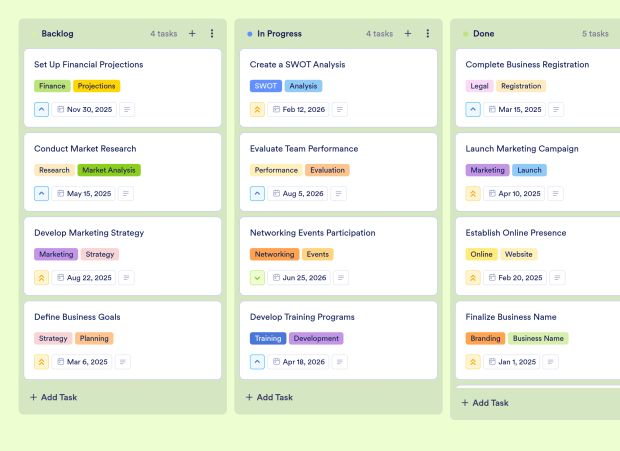Viewport: 620px width, 451px height.
Task: Click the Done column header label
Action: click(483, 34)
